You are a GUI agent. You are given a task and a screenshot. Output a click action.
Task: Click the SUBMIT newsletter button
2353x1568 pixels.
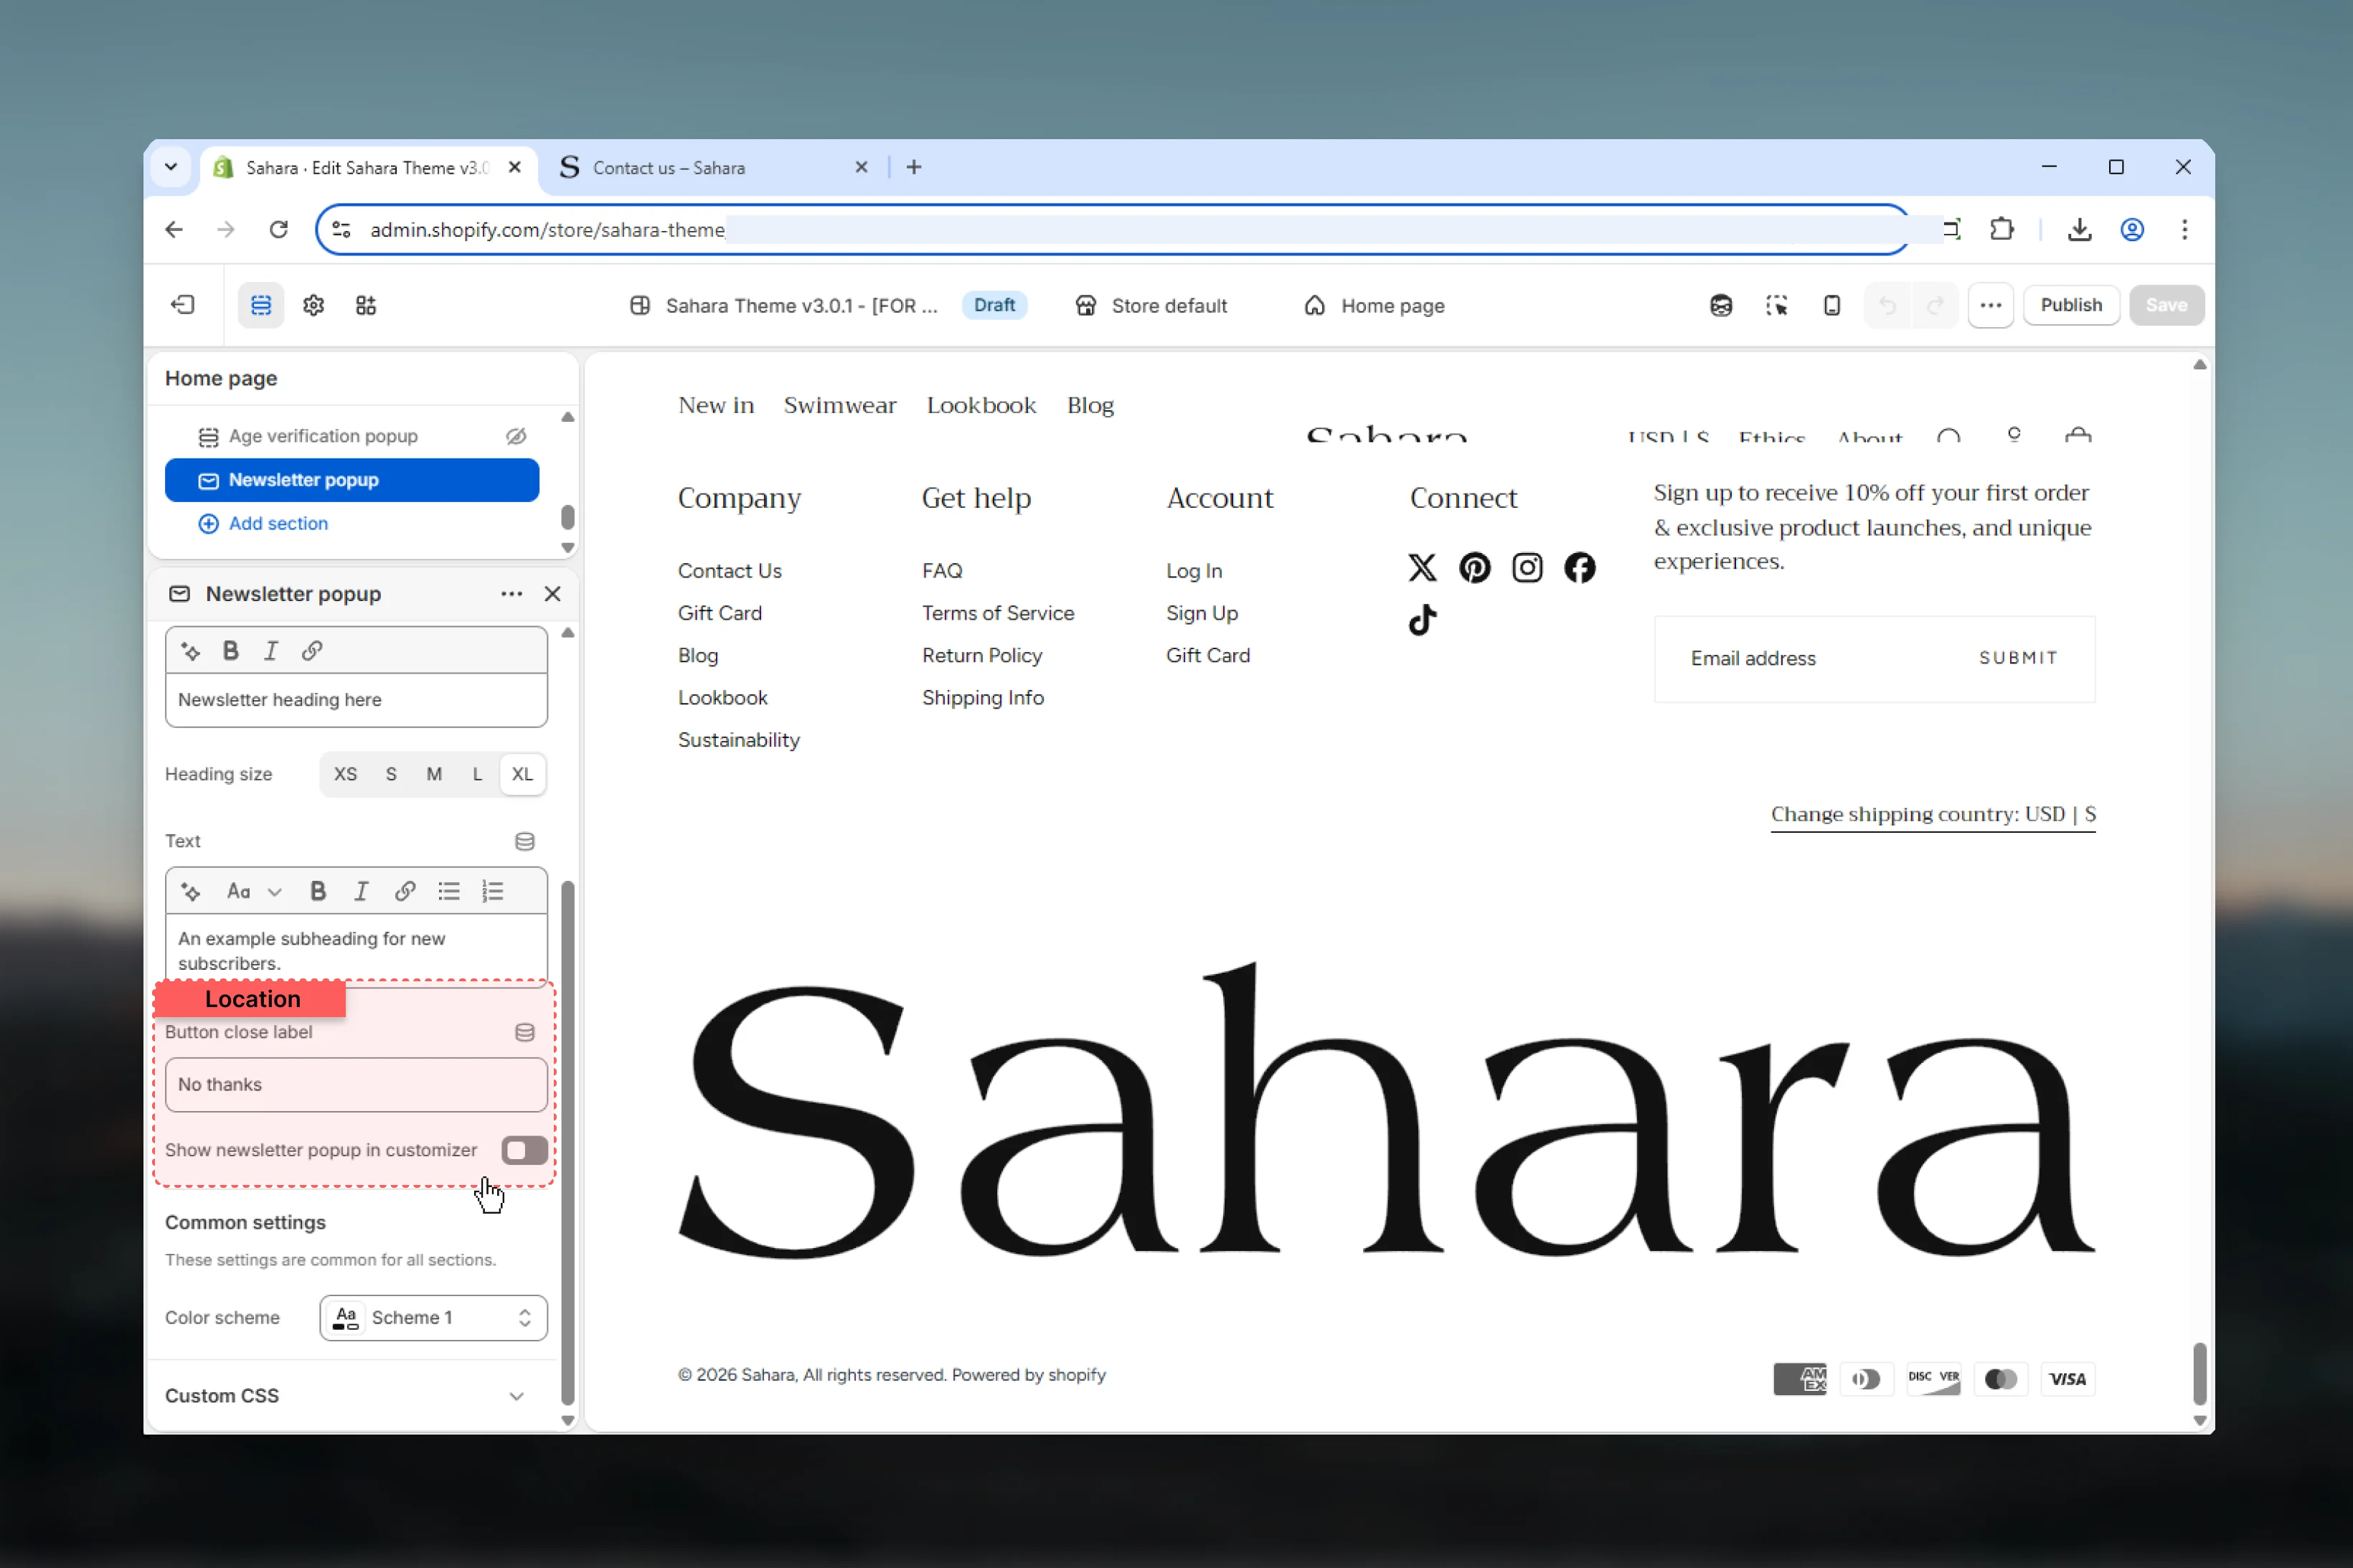pyautogui.click(x=2018, y=658)
